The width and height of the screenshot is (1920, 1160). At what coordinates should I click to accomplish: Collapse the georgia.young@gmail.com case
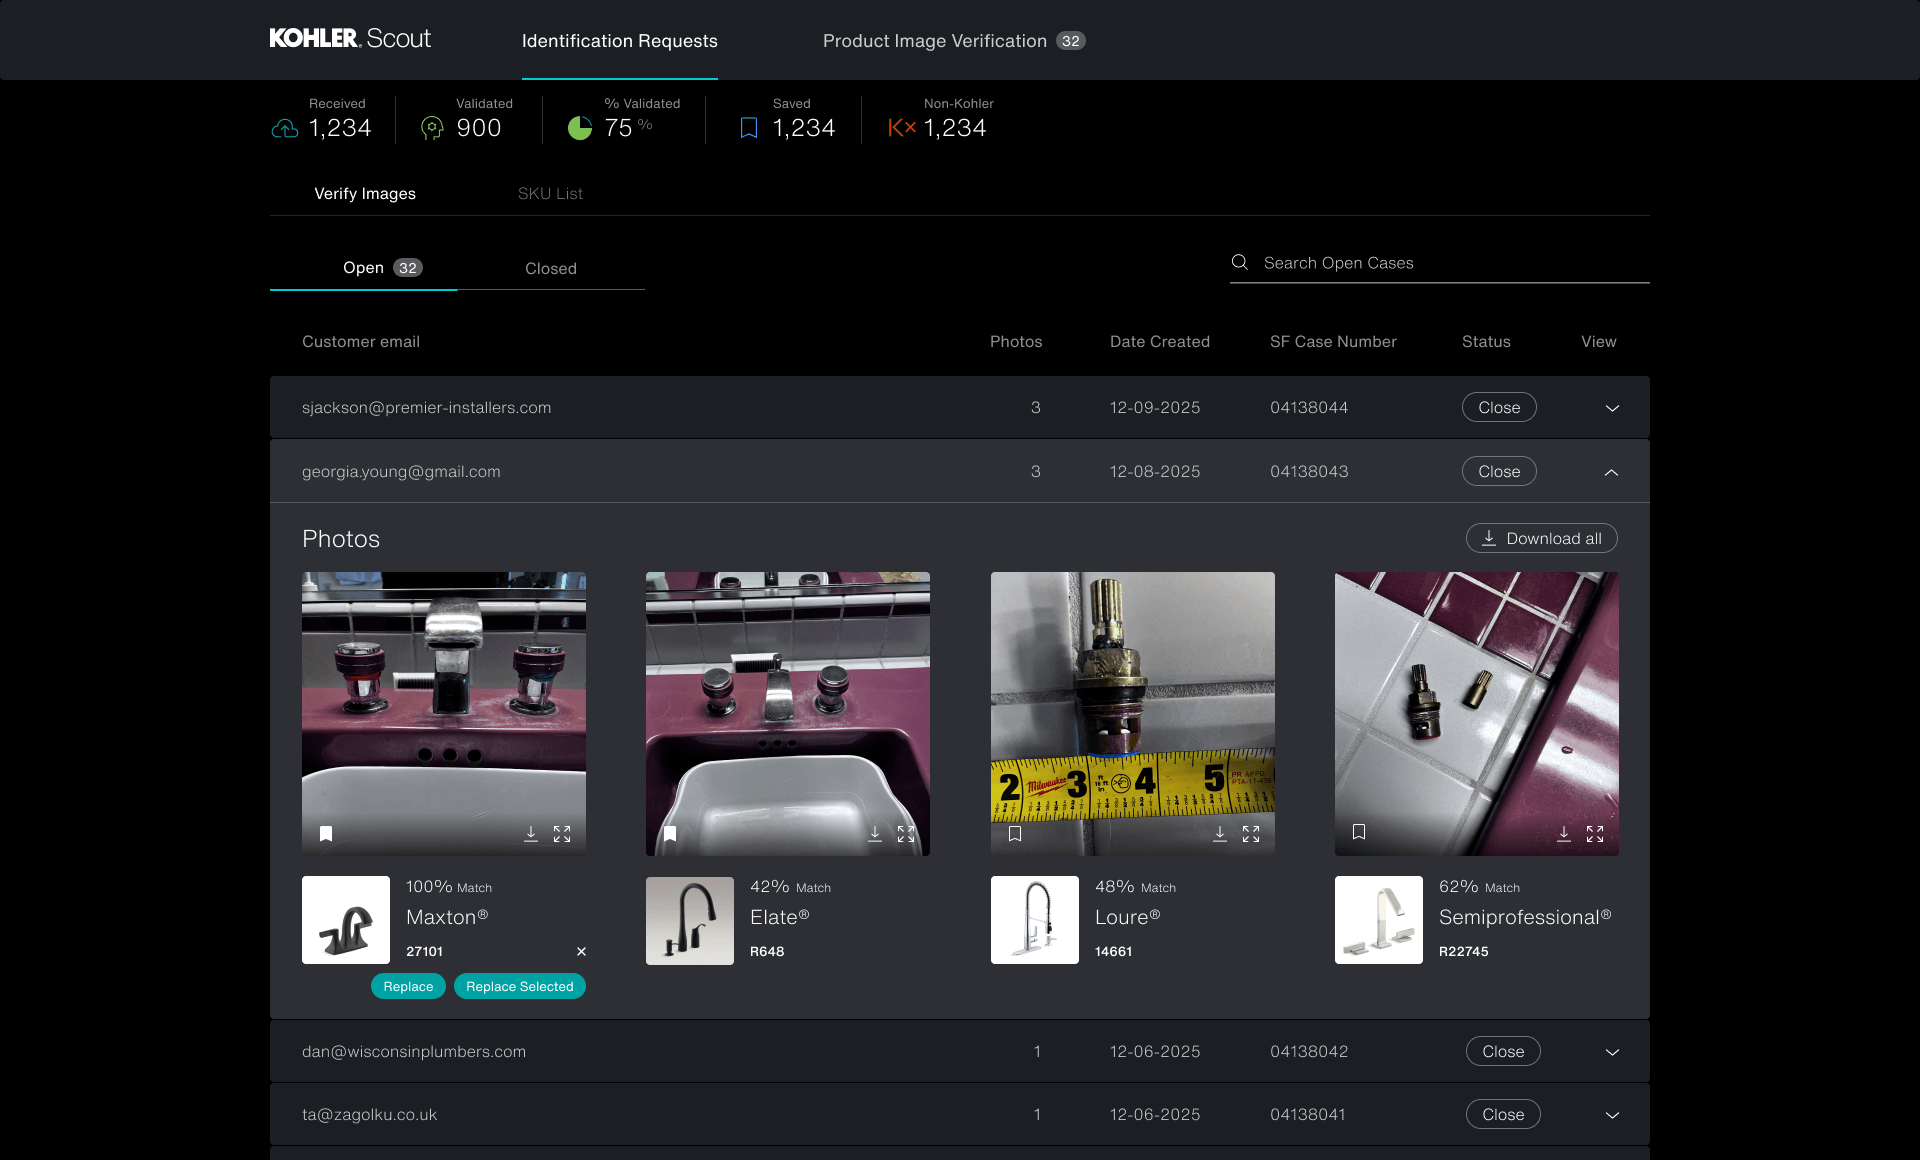1611,472
